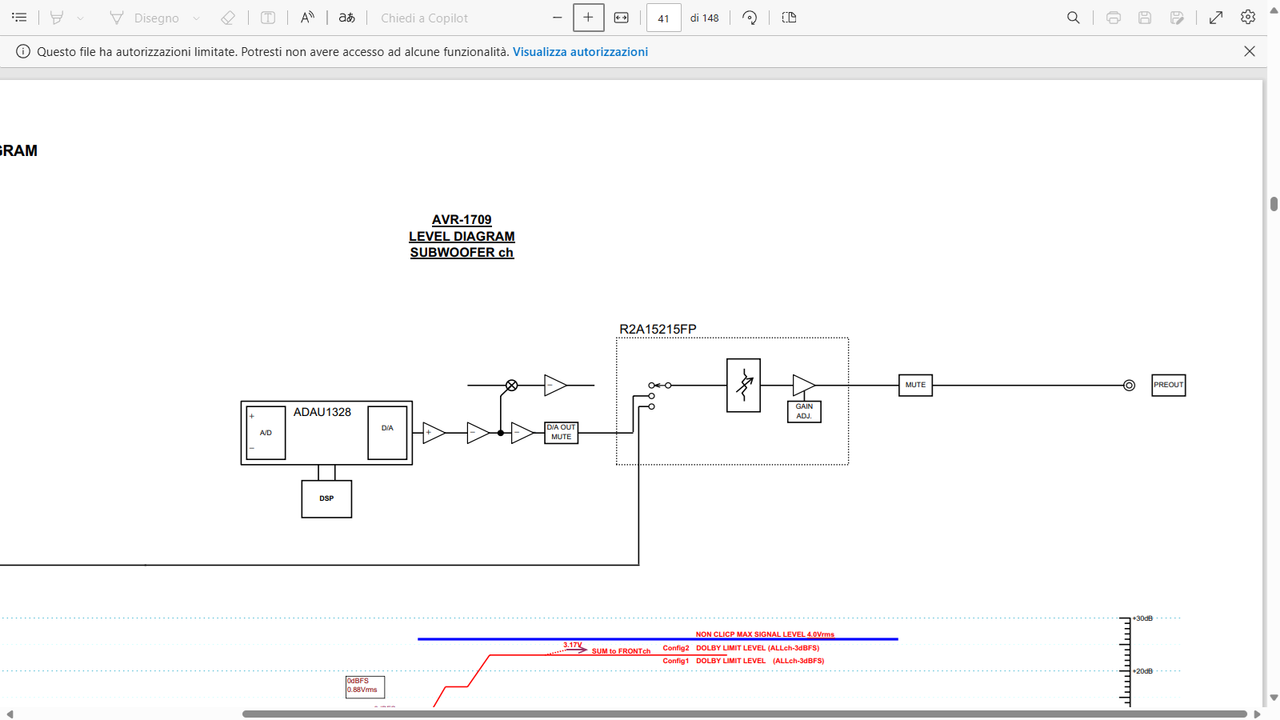Screen dimensions: 1280x720
Task: Click the GAIN ADJ. block
Action: 804,411
